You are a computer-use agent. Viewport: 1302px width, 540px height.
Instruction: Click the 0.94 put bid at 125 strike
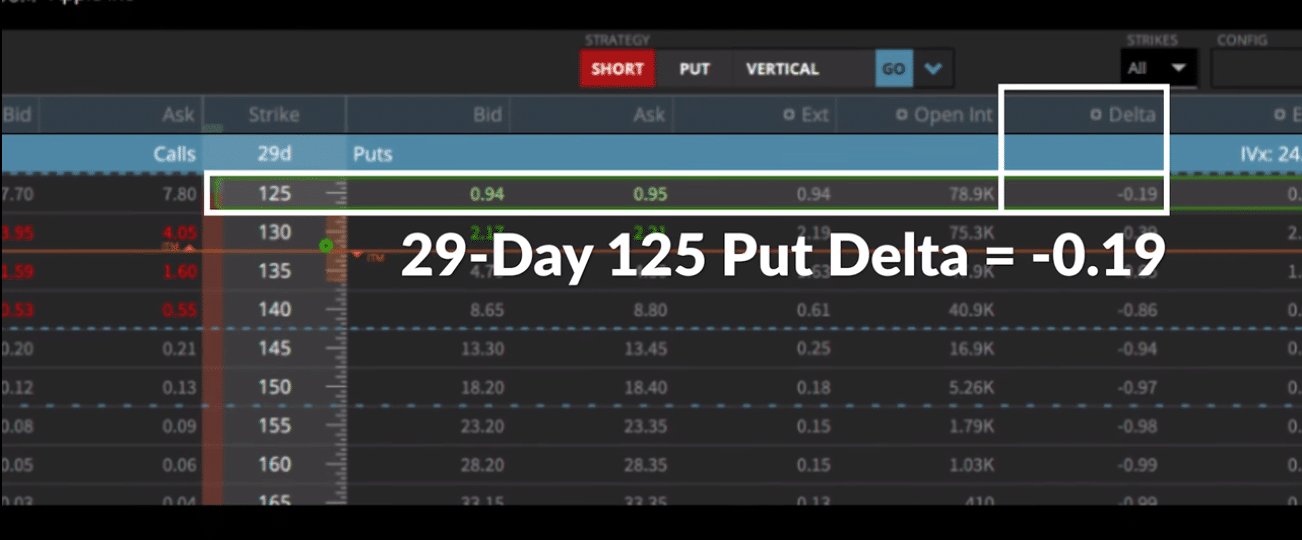click(x=485, y=193)
